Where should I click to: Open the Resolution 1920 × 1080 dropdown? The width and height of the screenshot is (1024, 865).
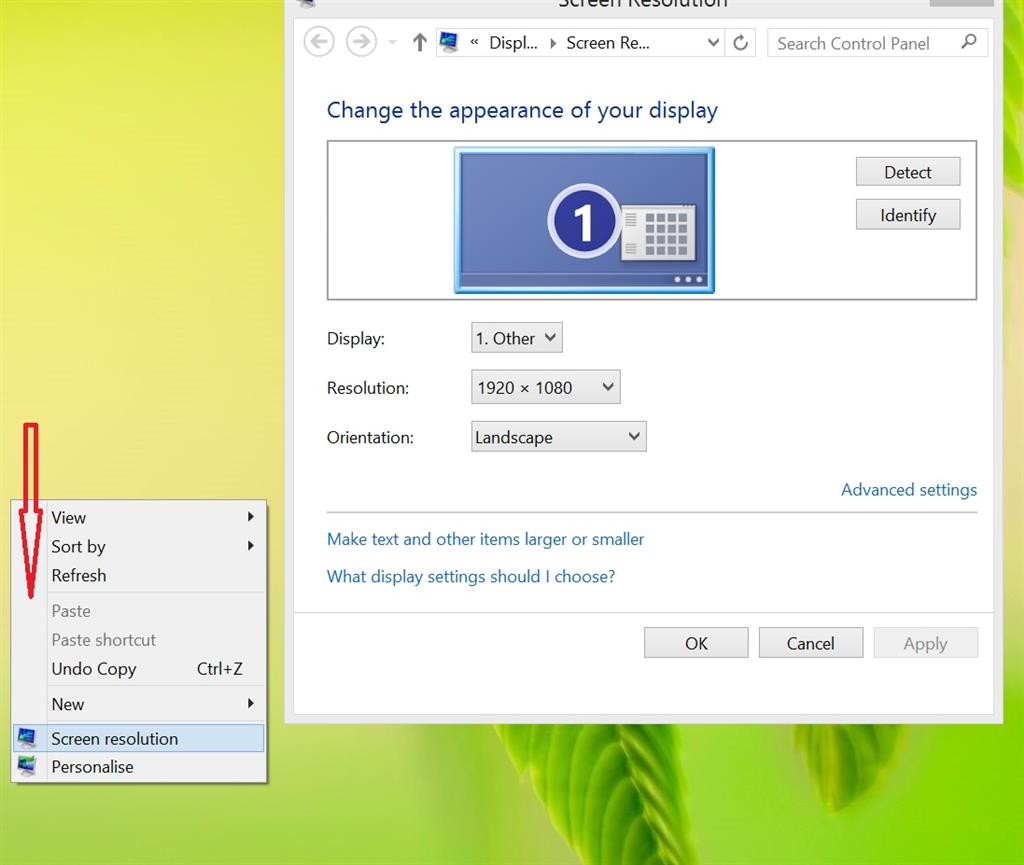pos(545,387)
